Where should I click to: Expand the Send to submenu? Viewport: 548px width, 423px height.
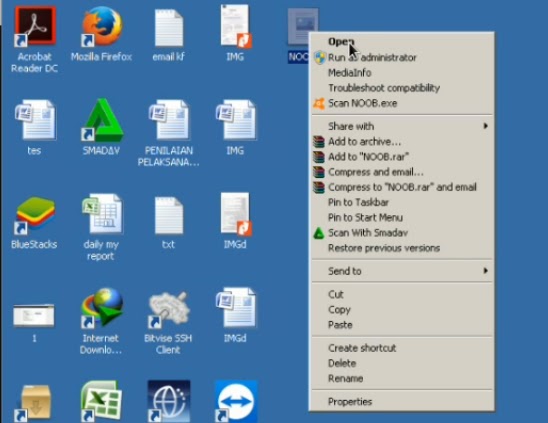[402, 271]
